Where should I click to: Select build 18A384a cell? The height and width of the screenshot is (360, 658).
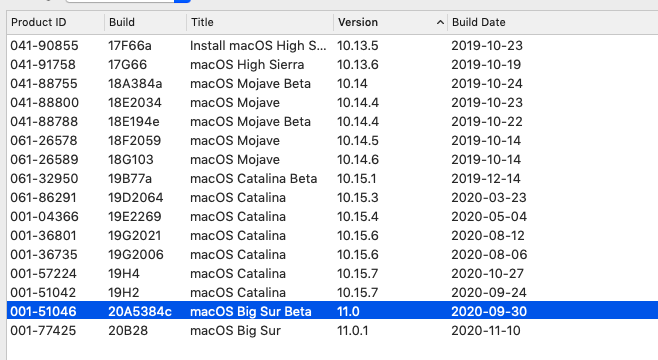click(135, 83)
